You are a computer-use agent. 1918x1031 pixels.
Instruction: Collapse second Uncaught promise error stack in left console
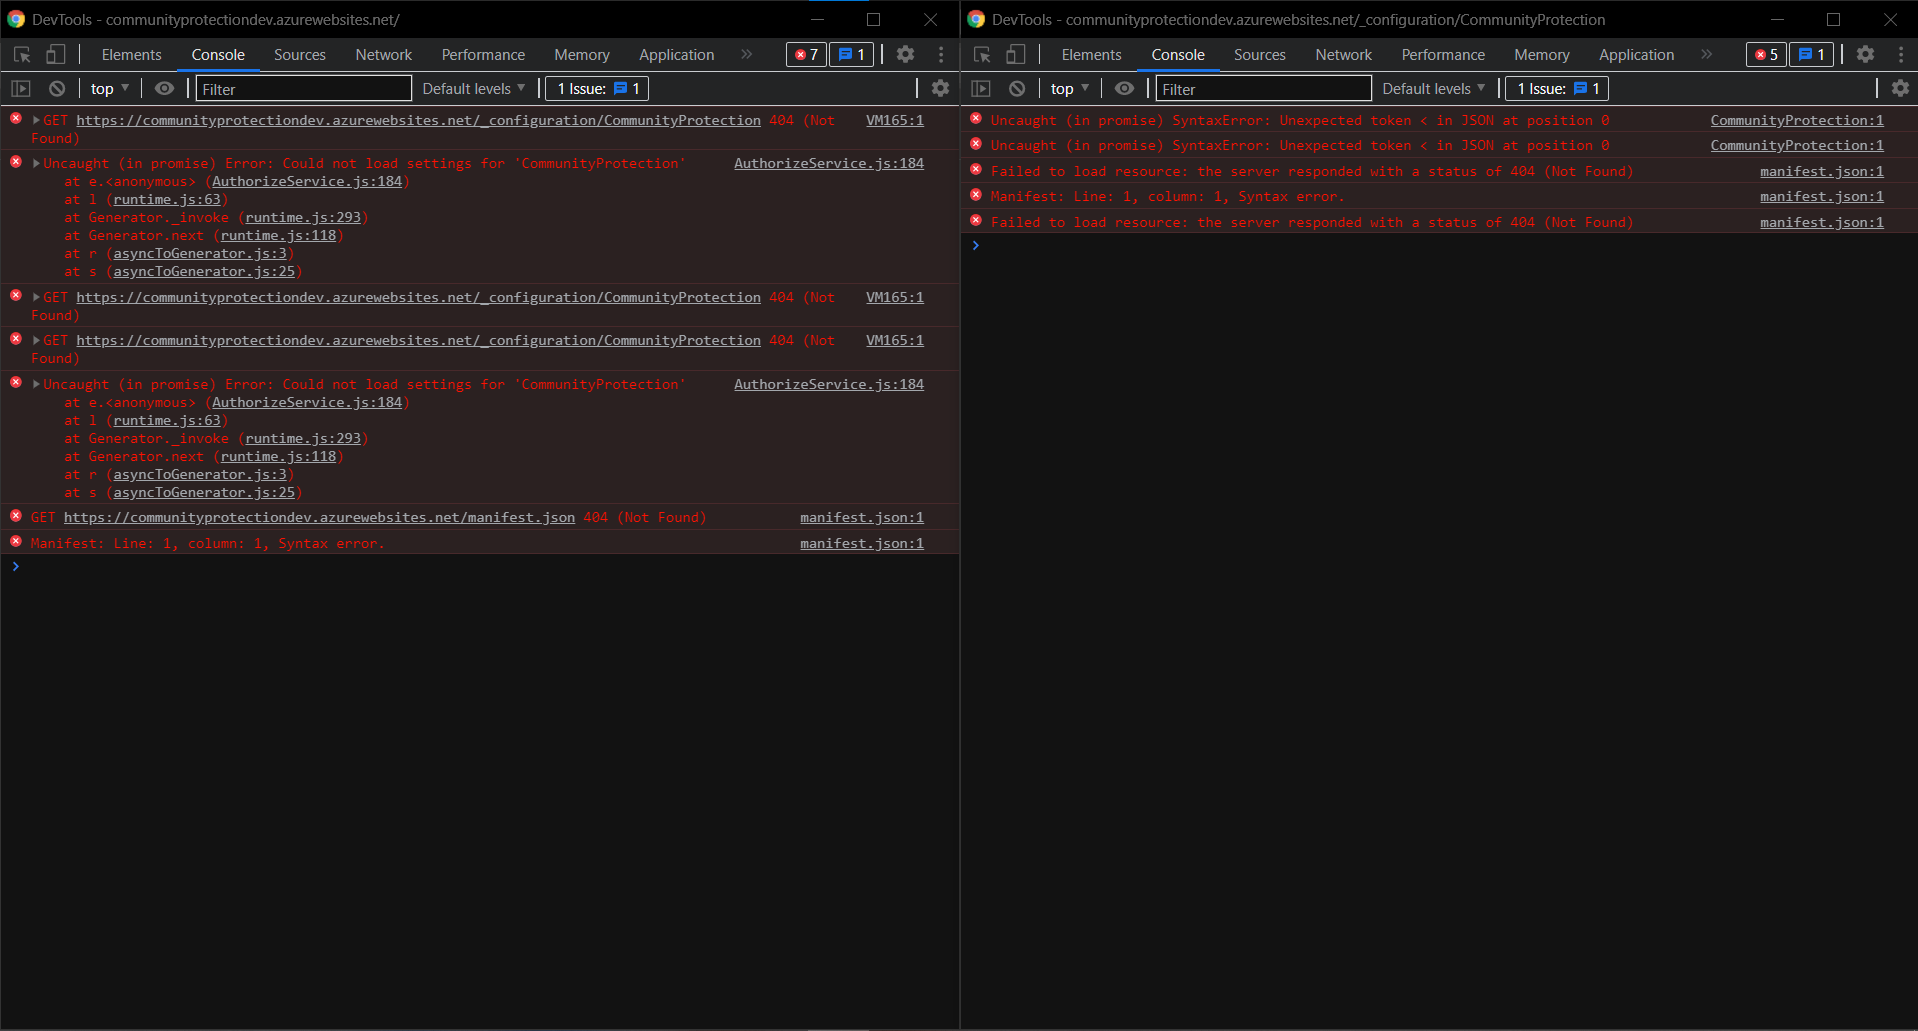[37, 384]
